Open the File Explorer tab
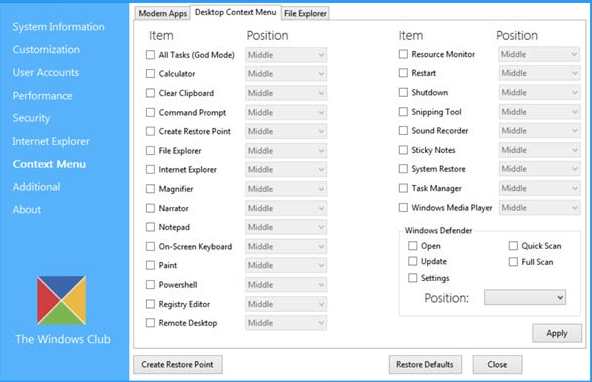 tap(305, 13)
